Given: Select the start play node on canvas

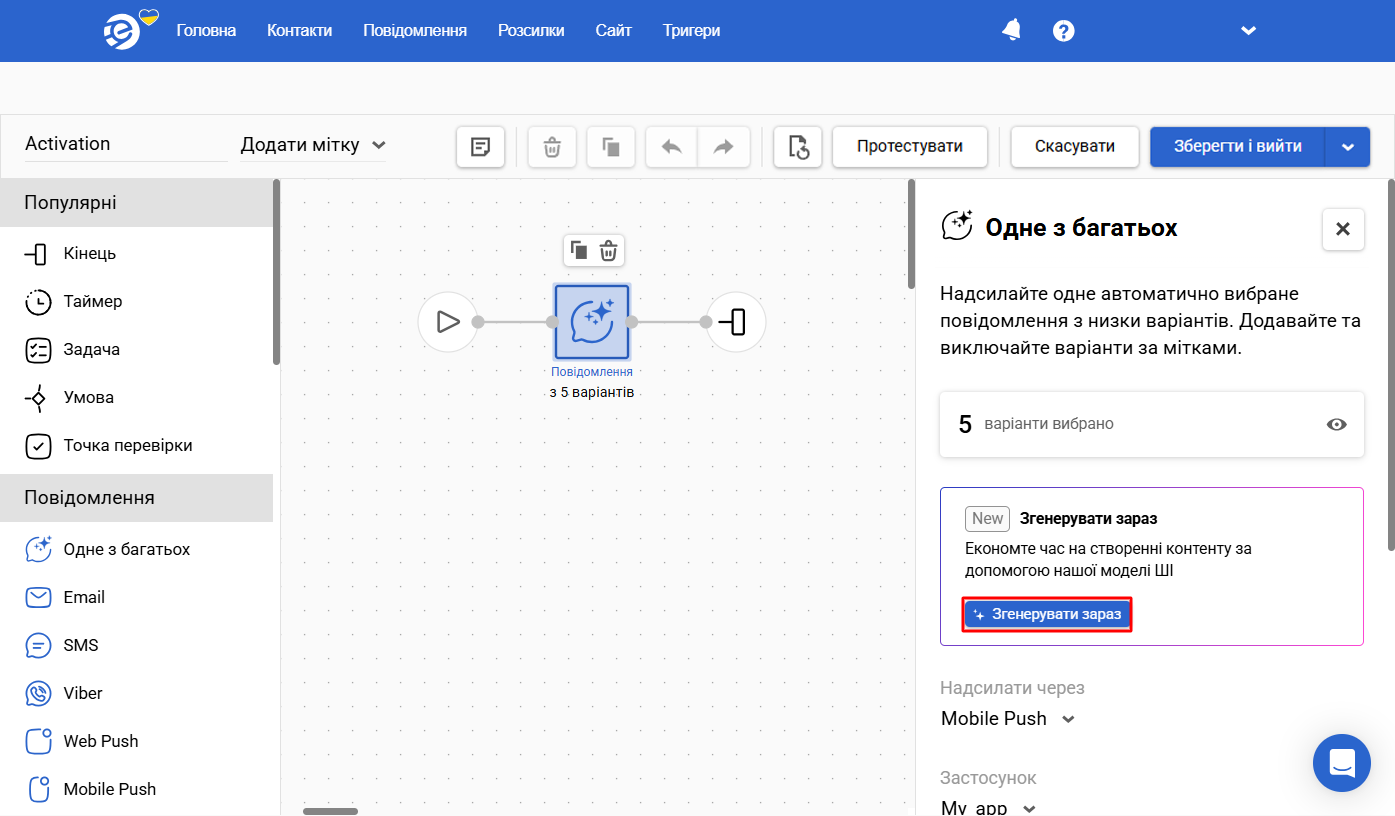Looking at the screenshot, I should click(x=448, y=322).
